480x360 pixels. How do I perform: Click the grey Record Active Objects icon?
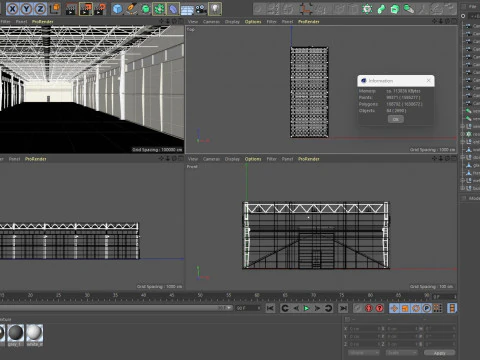(x=358, y=308)
